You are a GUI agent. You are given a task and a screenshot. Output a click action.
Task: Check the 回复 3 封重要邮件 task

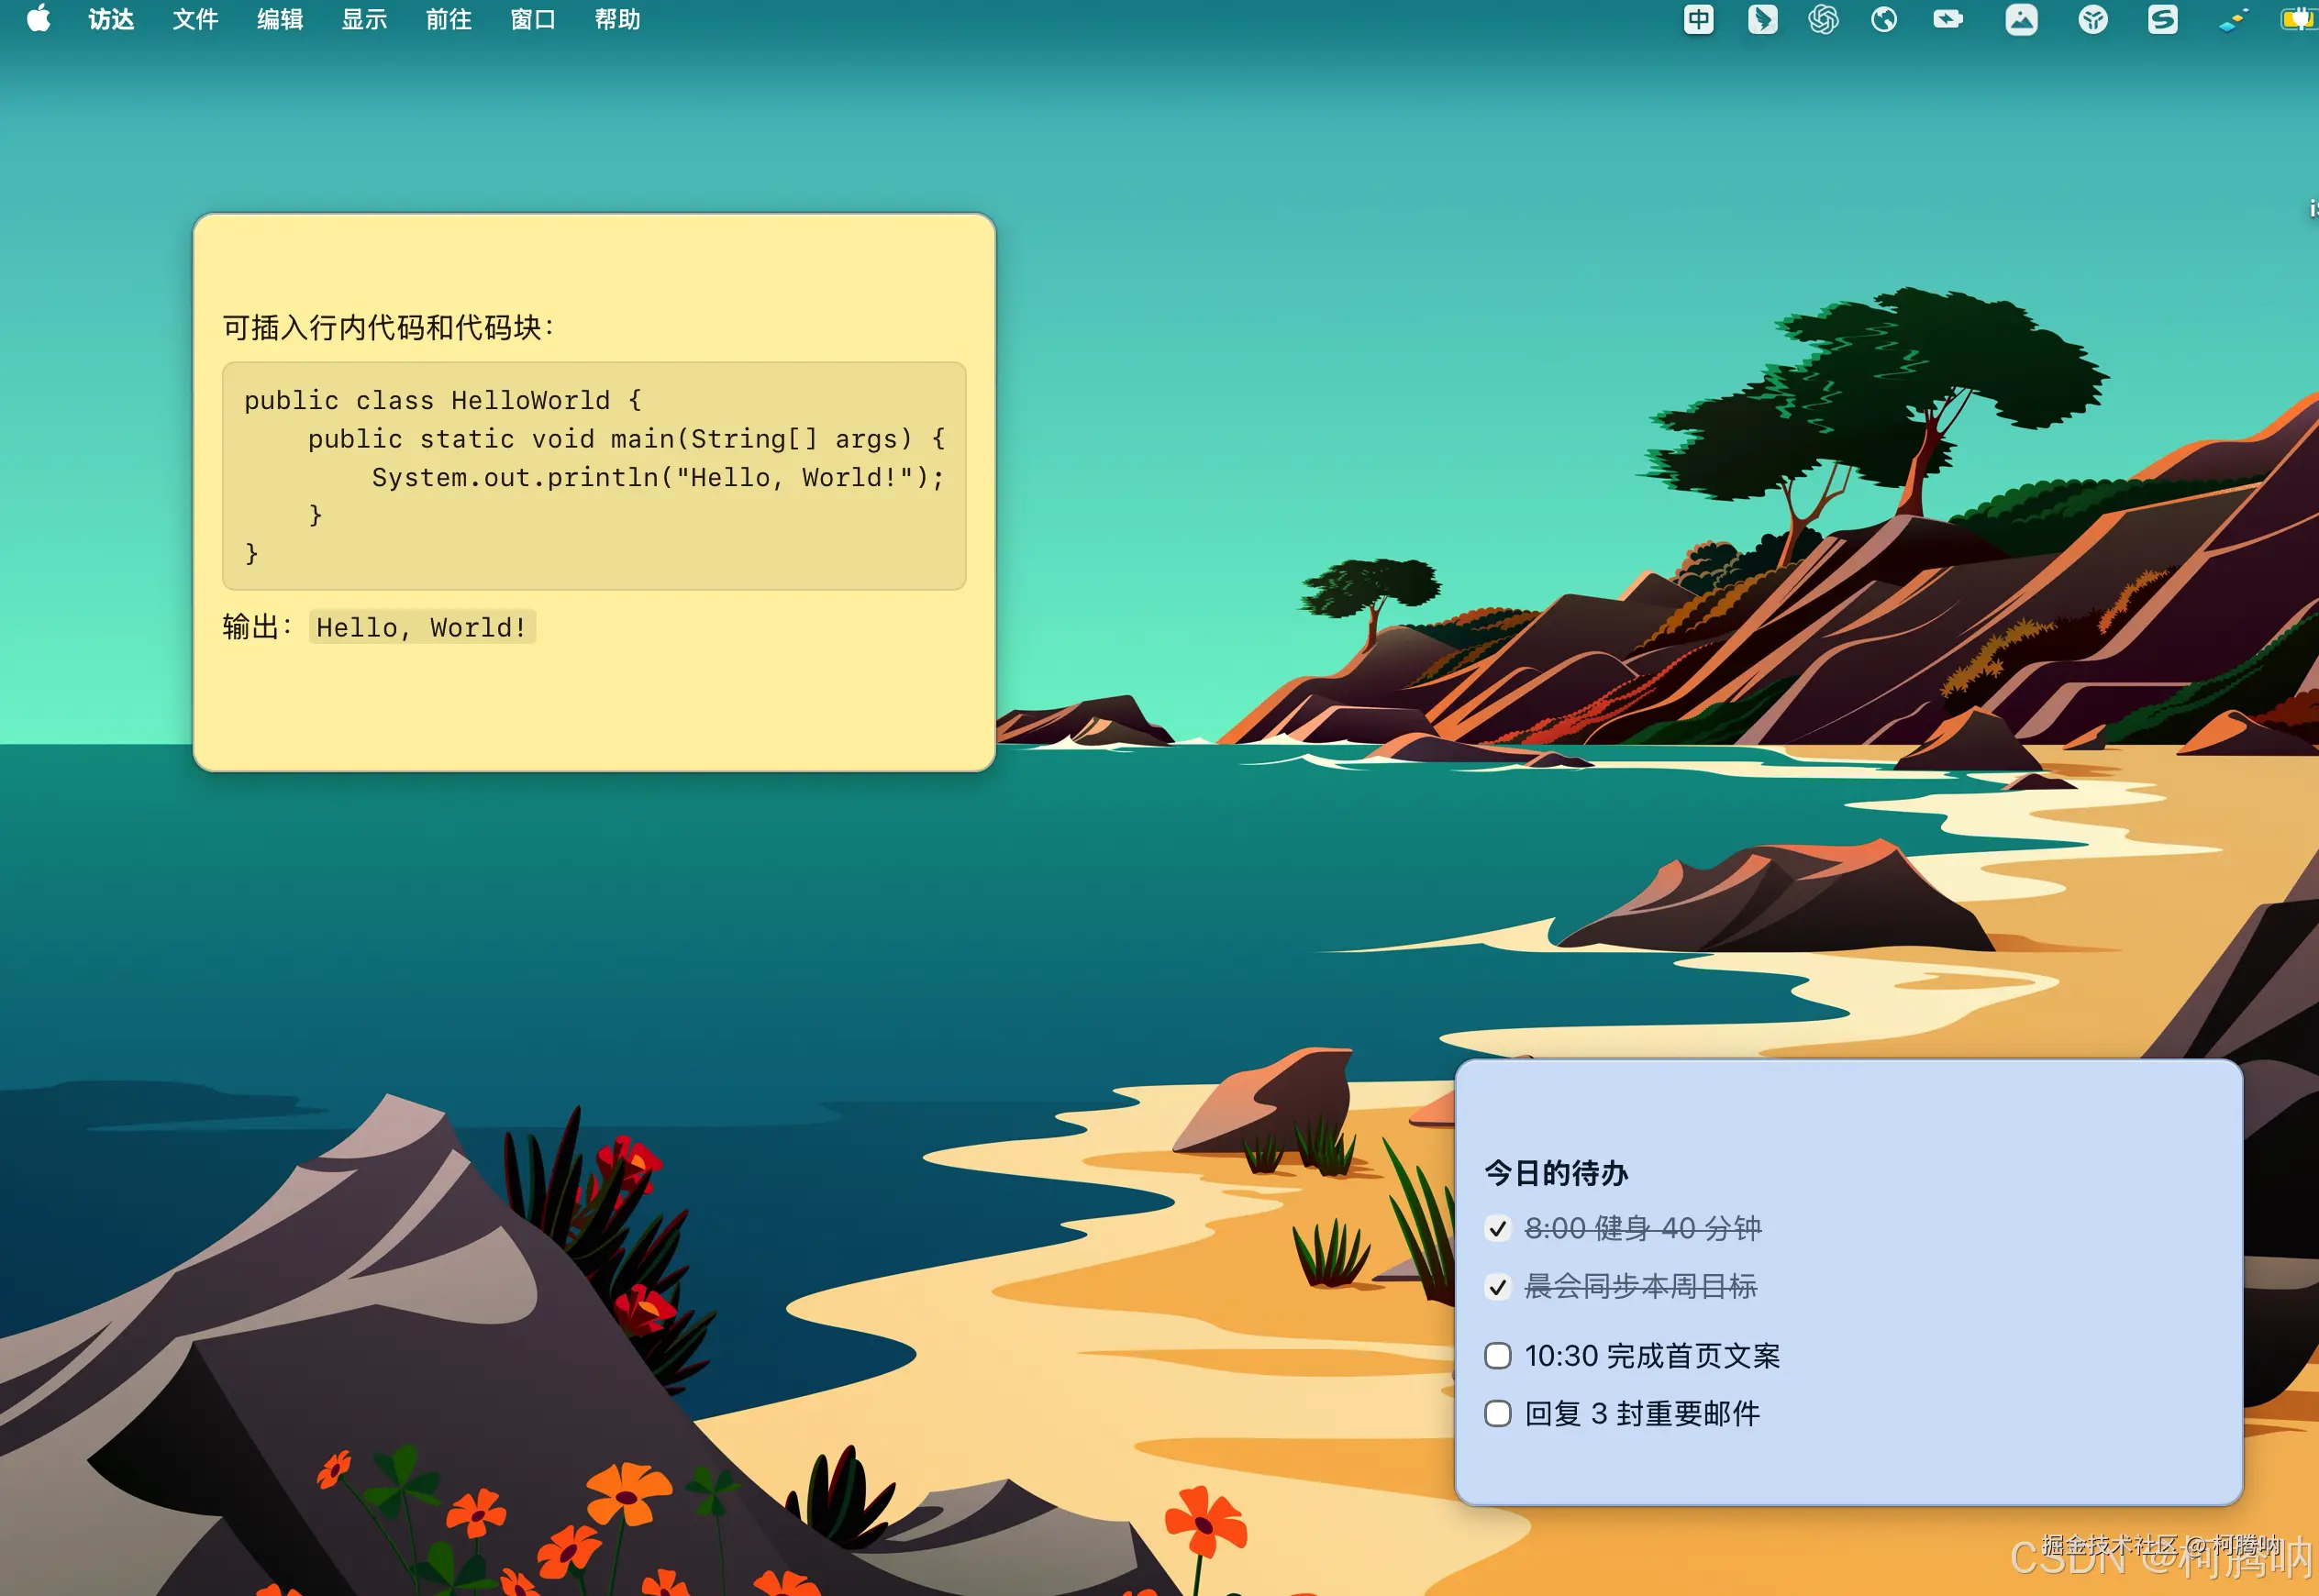[1497, 1414]
